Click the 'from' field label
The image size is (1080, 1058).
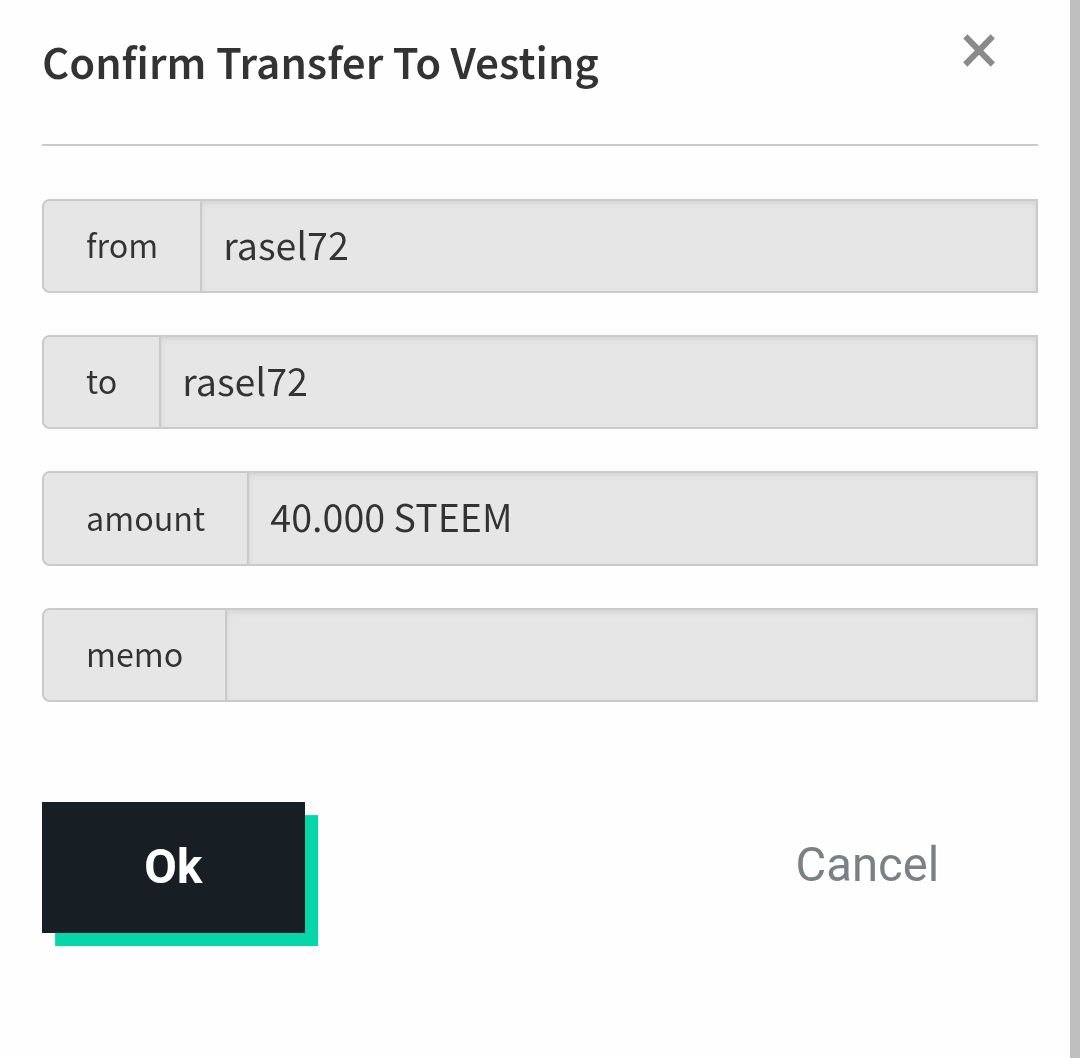click(x=122, y=246)
